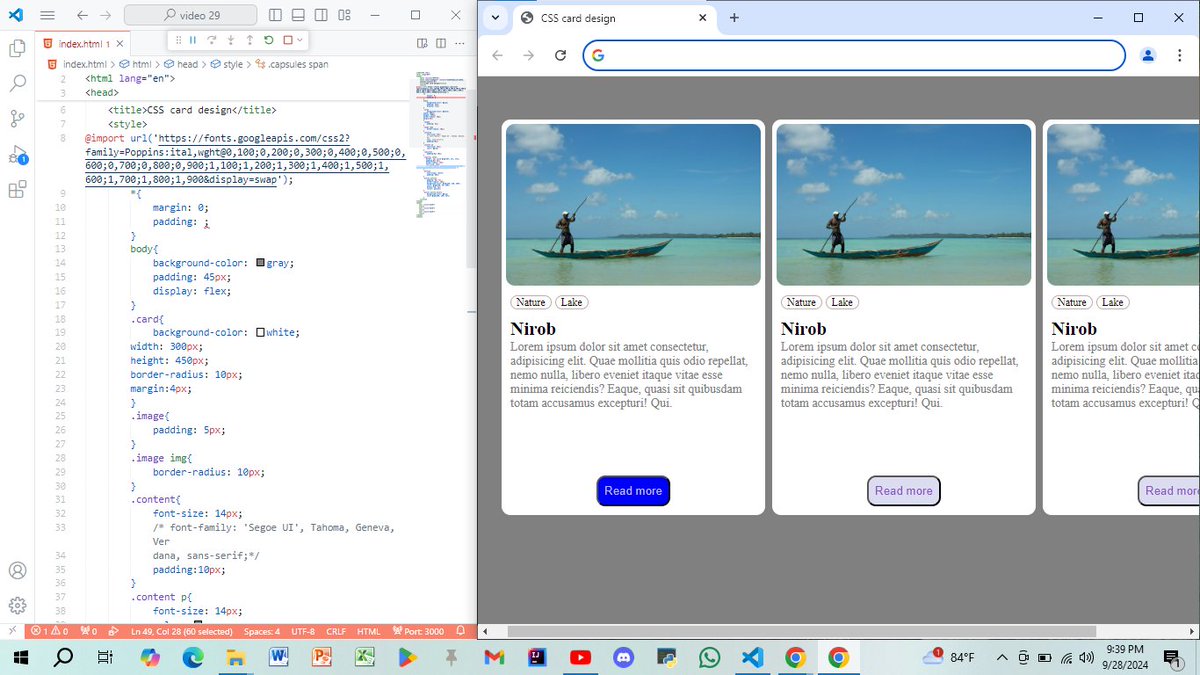This screenshot has height=675, width=1200.
Task: Expand the style breadcrumb item
Action: [227, 64]
